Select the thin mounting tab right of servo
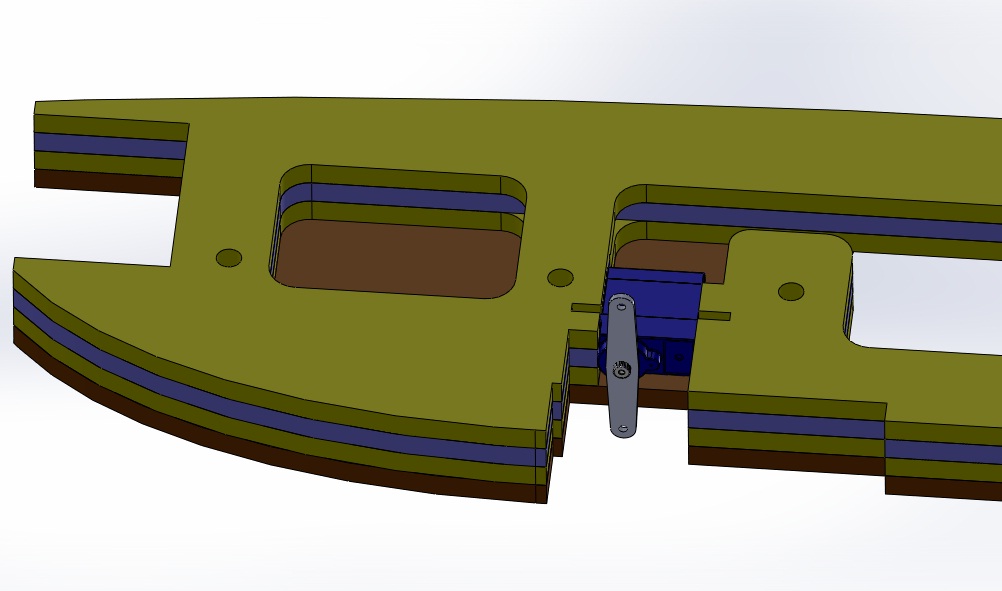The image size is (1002, 591). 716,316
